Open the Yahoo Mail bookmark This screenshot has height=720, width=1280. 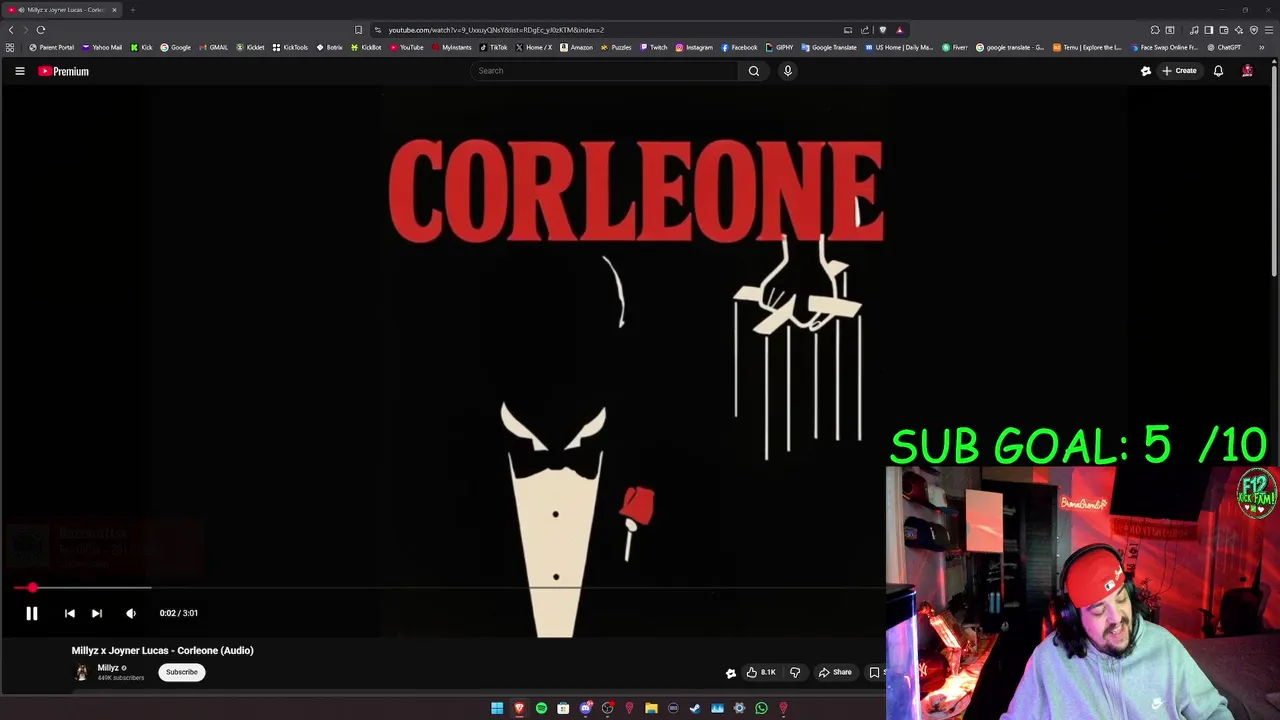tap(102, 47)
